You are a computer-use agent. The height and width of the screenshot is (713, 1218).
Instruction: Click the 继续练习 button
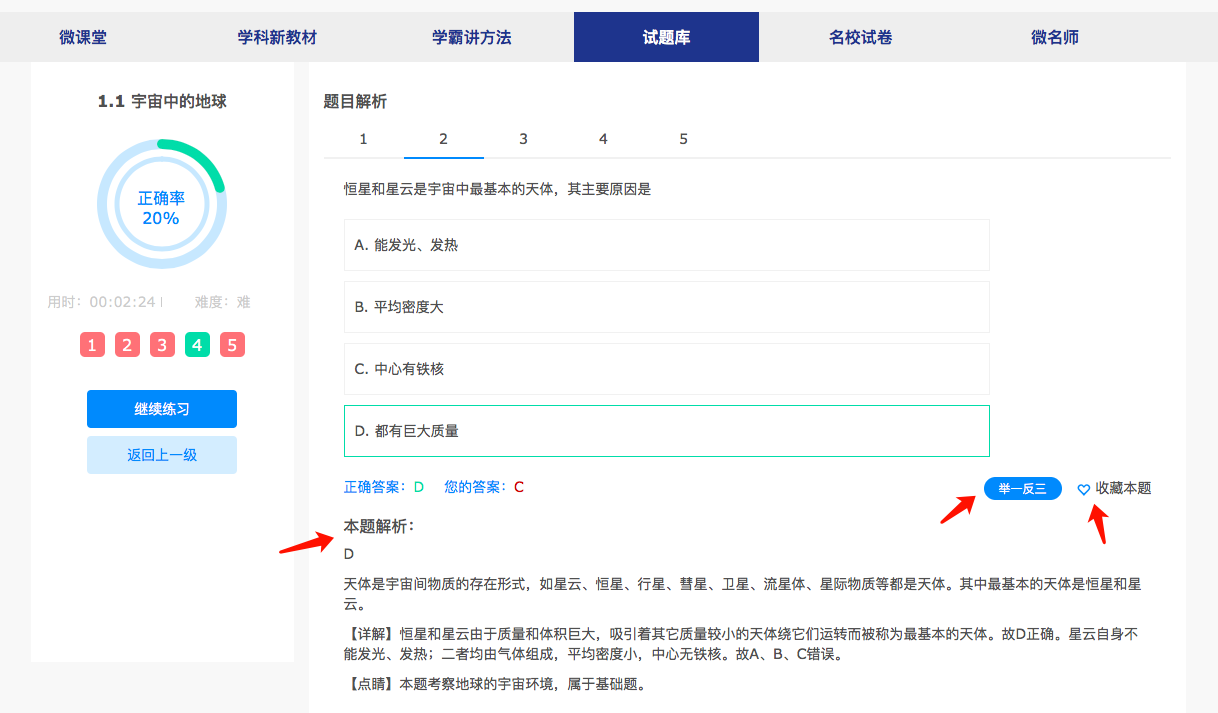click(162, 409)
